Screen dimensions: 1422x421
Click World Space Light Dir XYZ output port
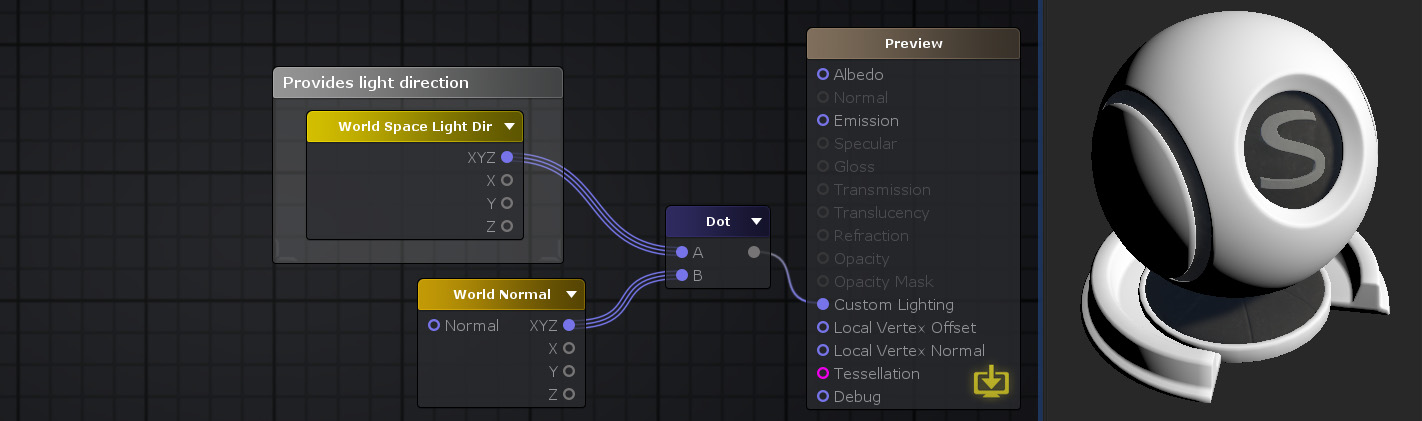tap(507, 157)
